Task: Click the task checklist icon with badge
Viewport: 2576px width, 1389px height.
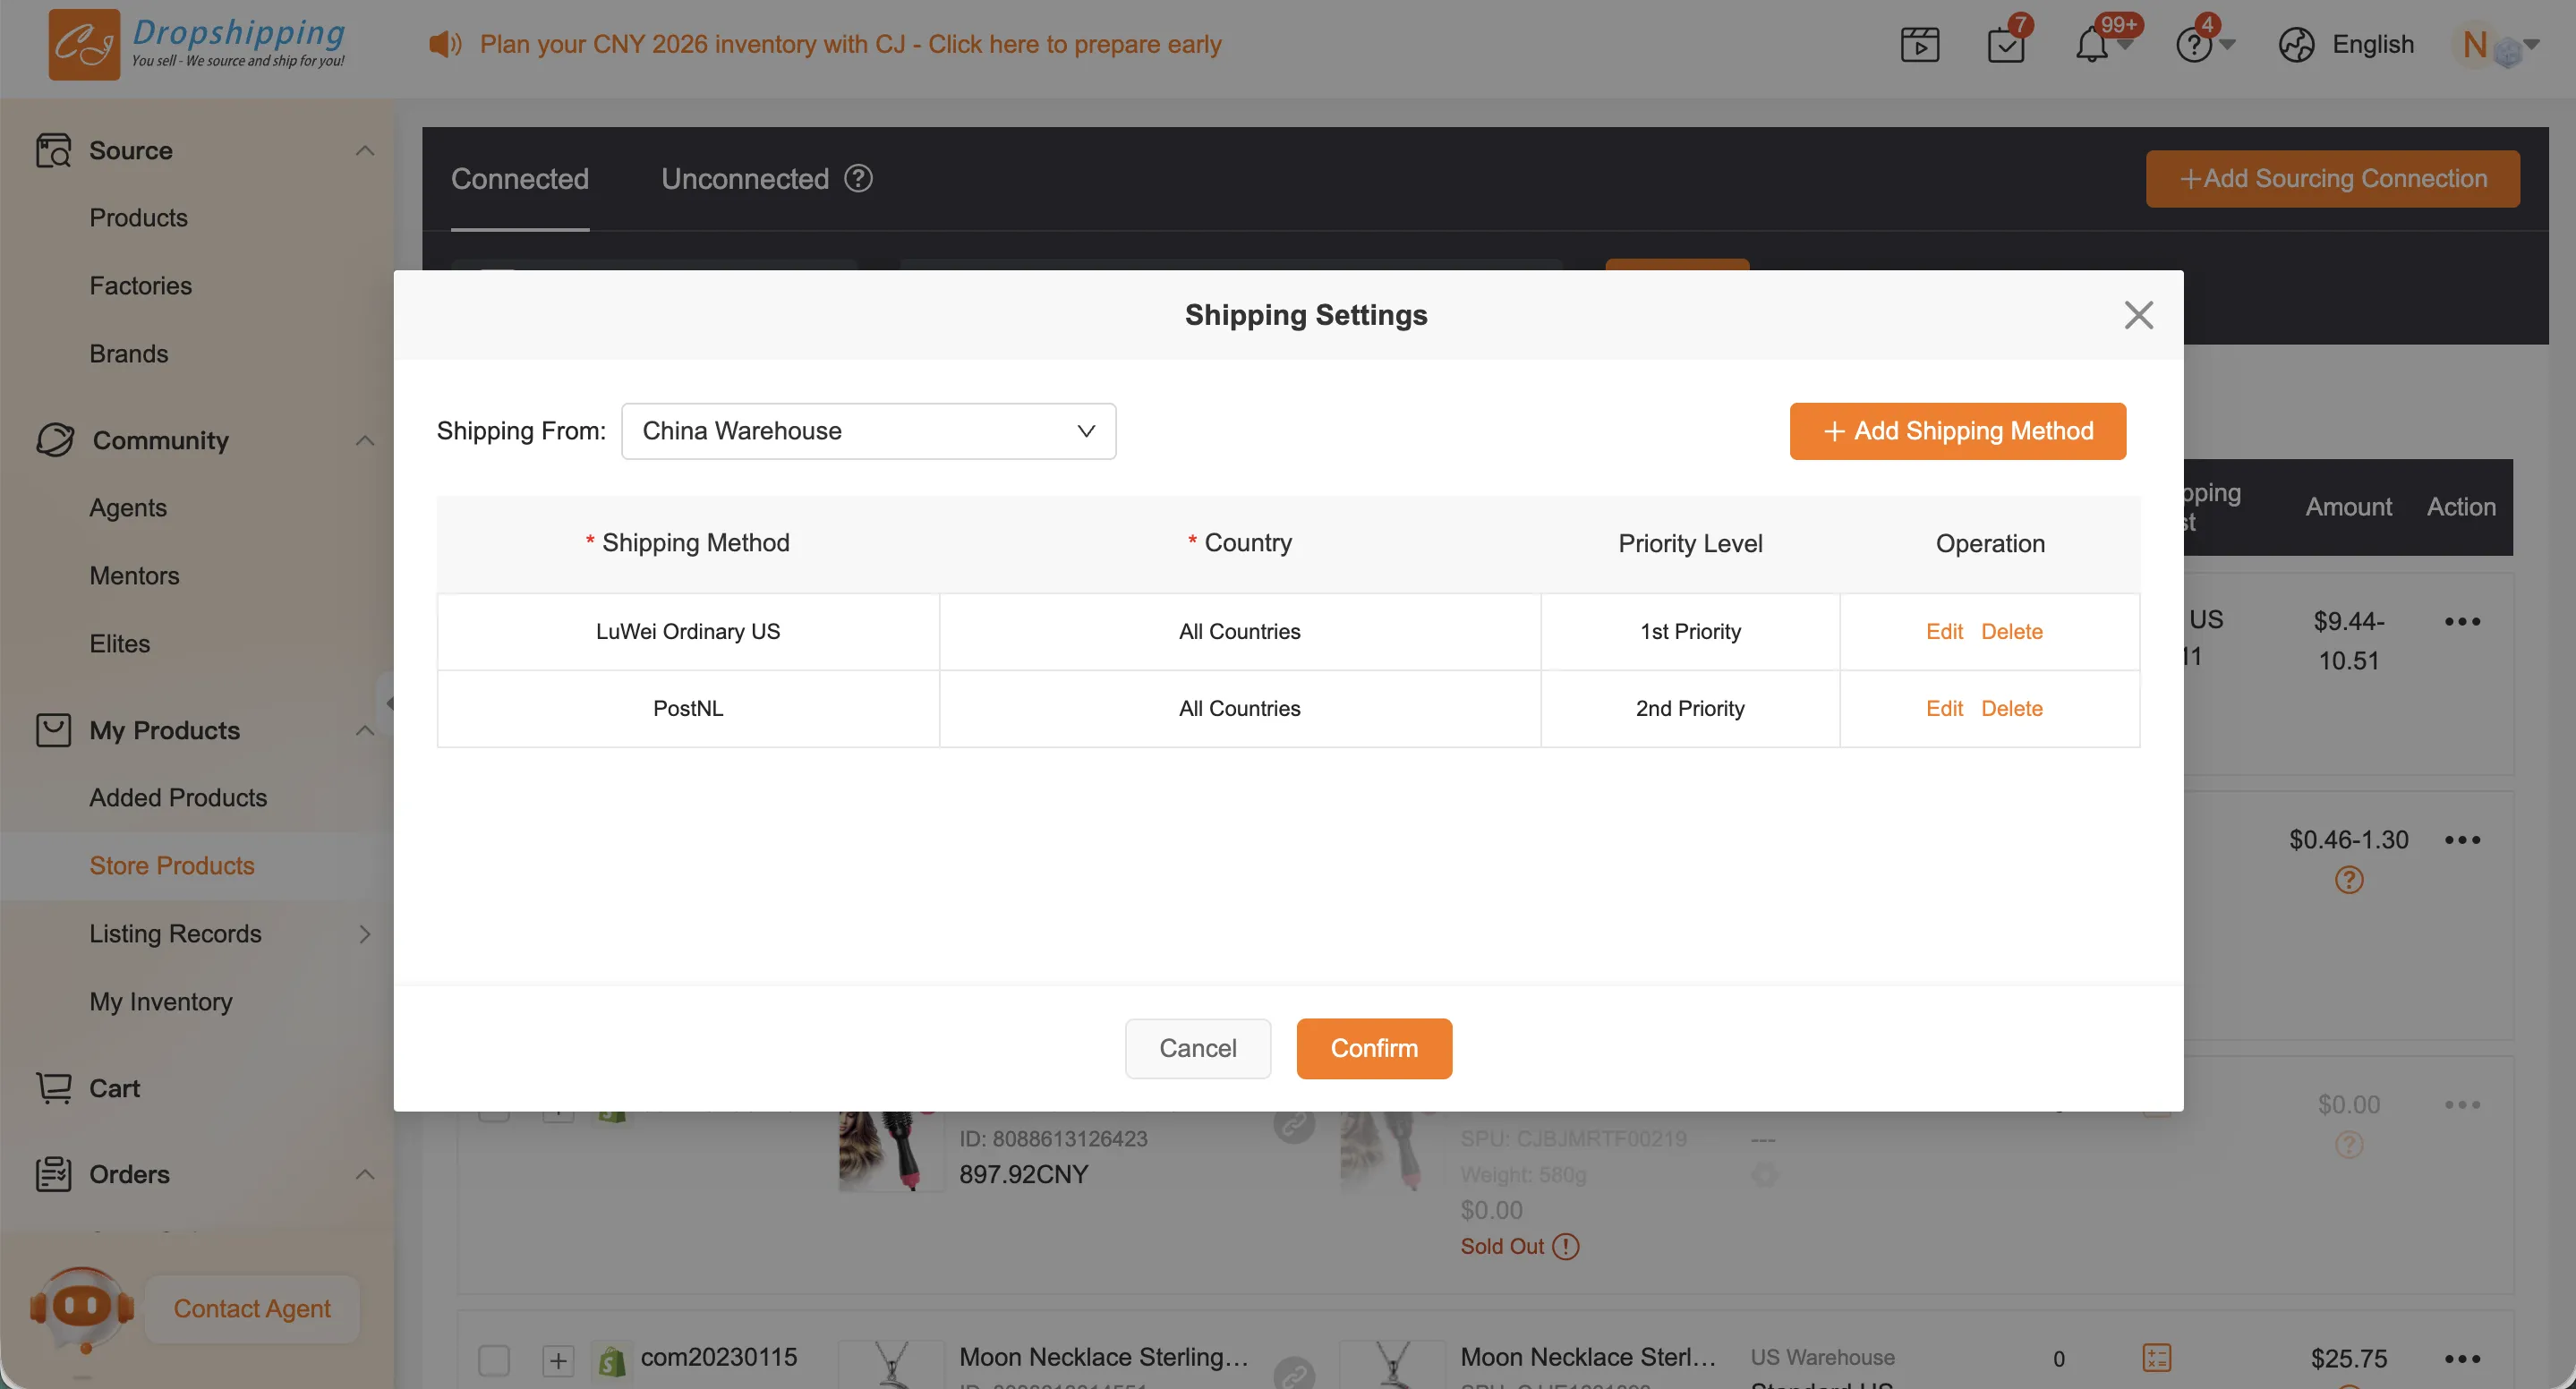Action: (2005, 45)
